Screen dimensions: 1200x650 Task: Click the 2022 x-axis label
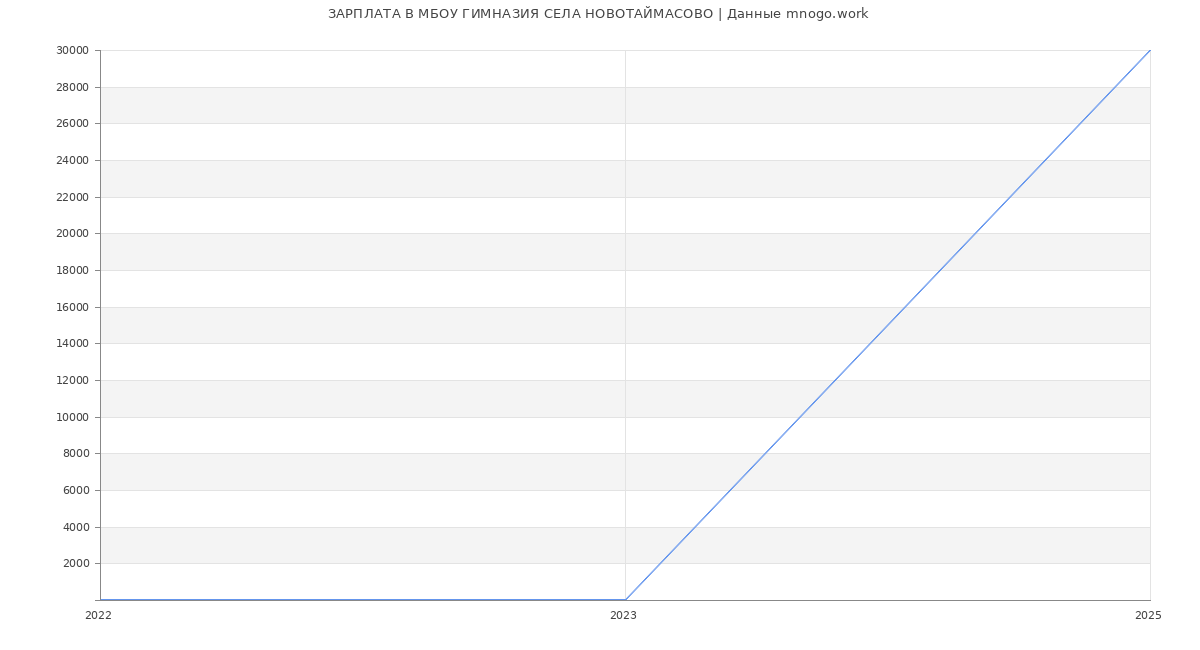98,616
